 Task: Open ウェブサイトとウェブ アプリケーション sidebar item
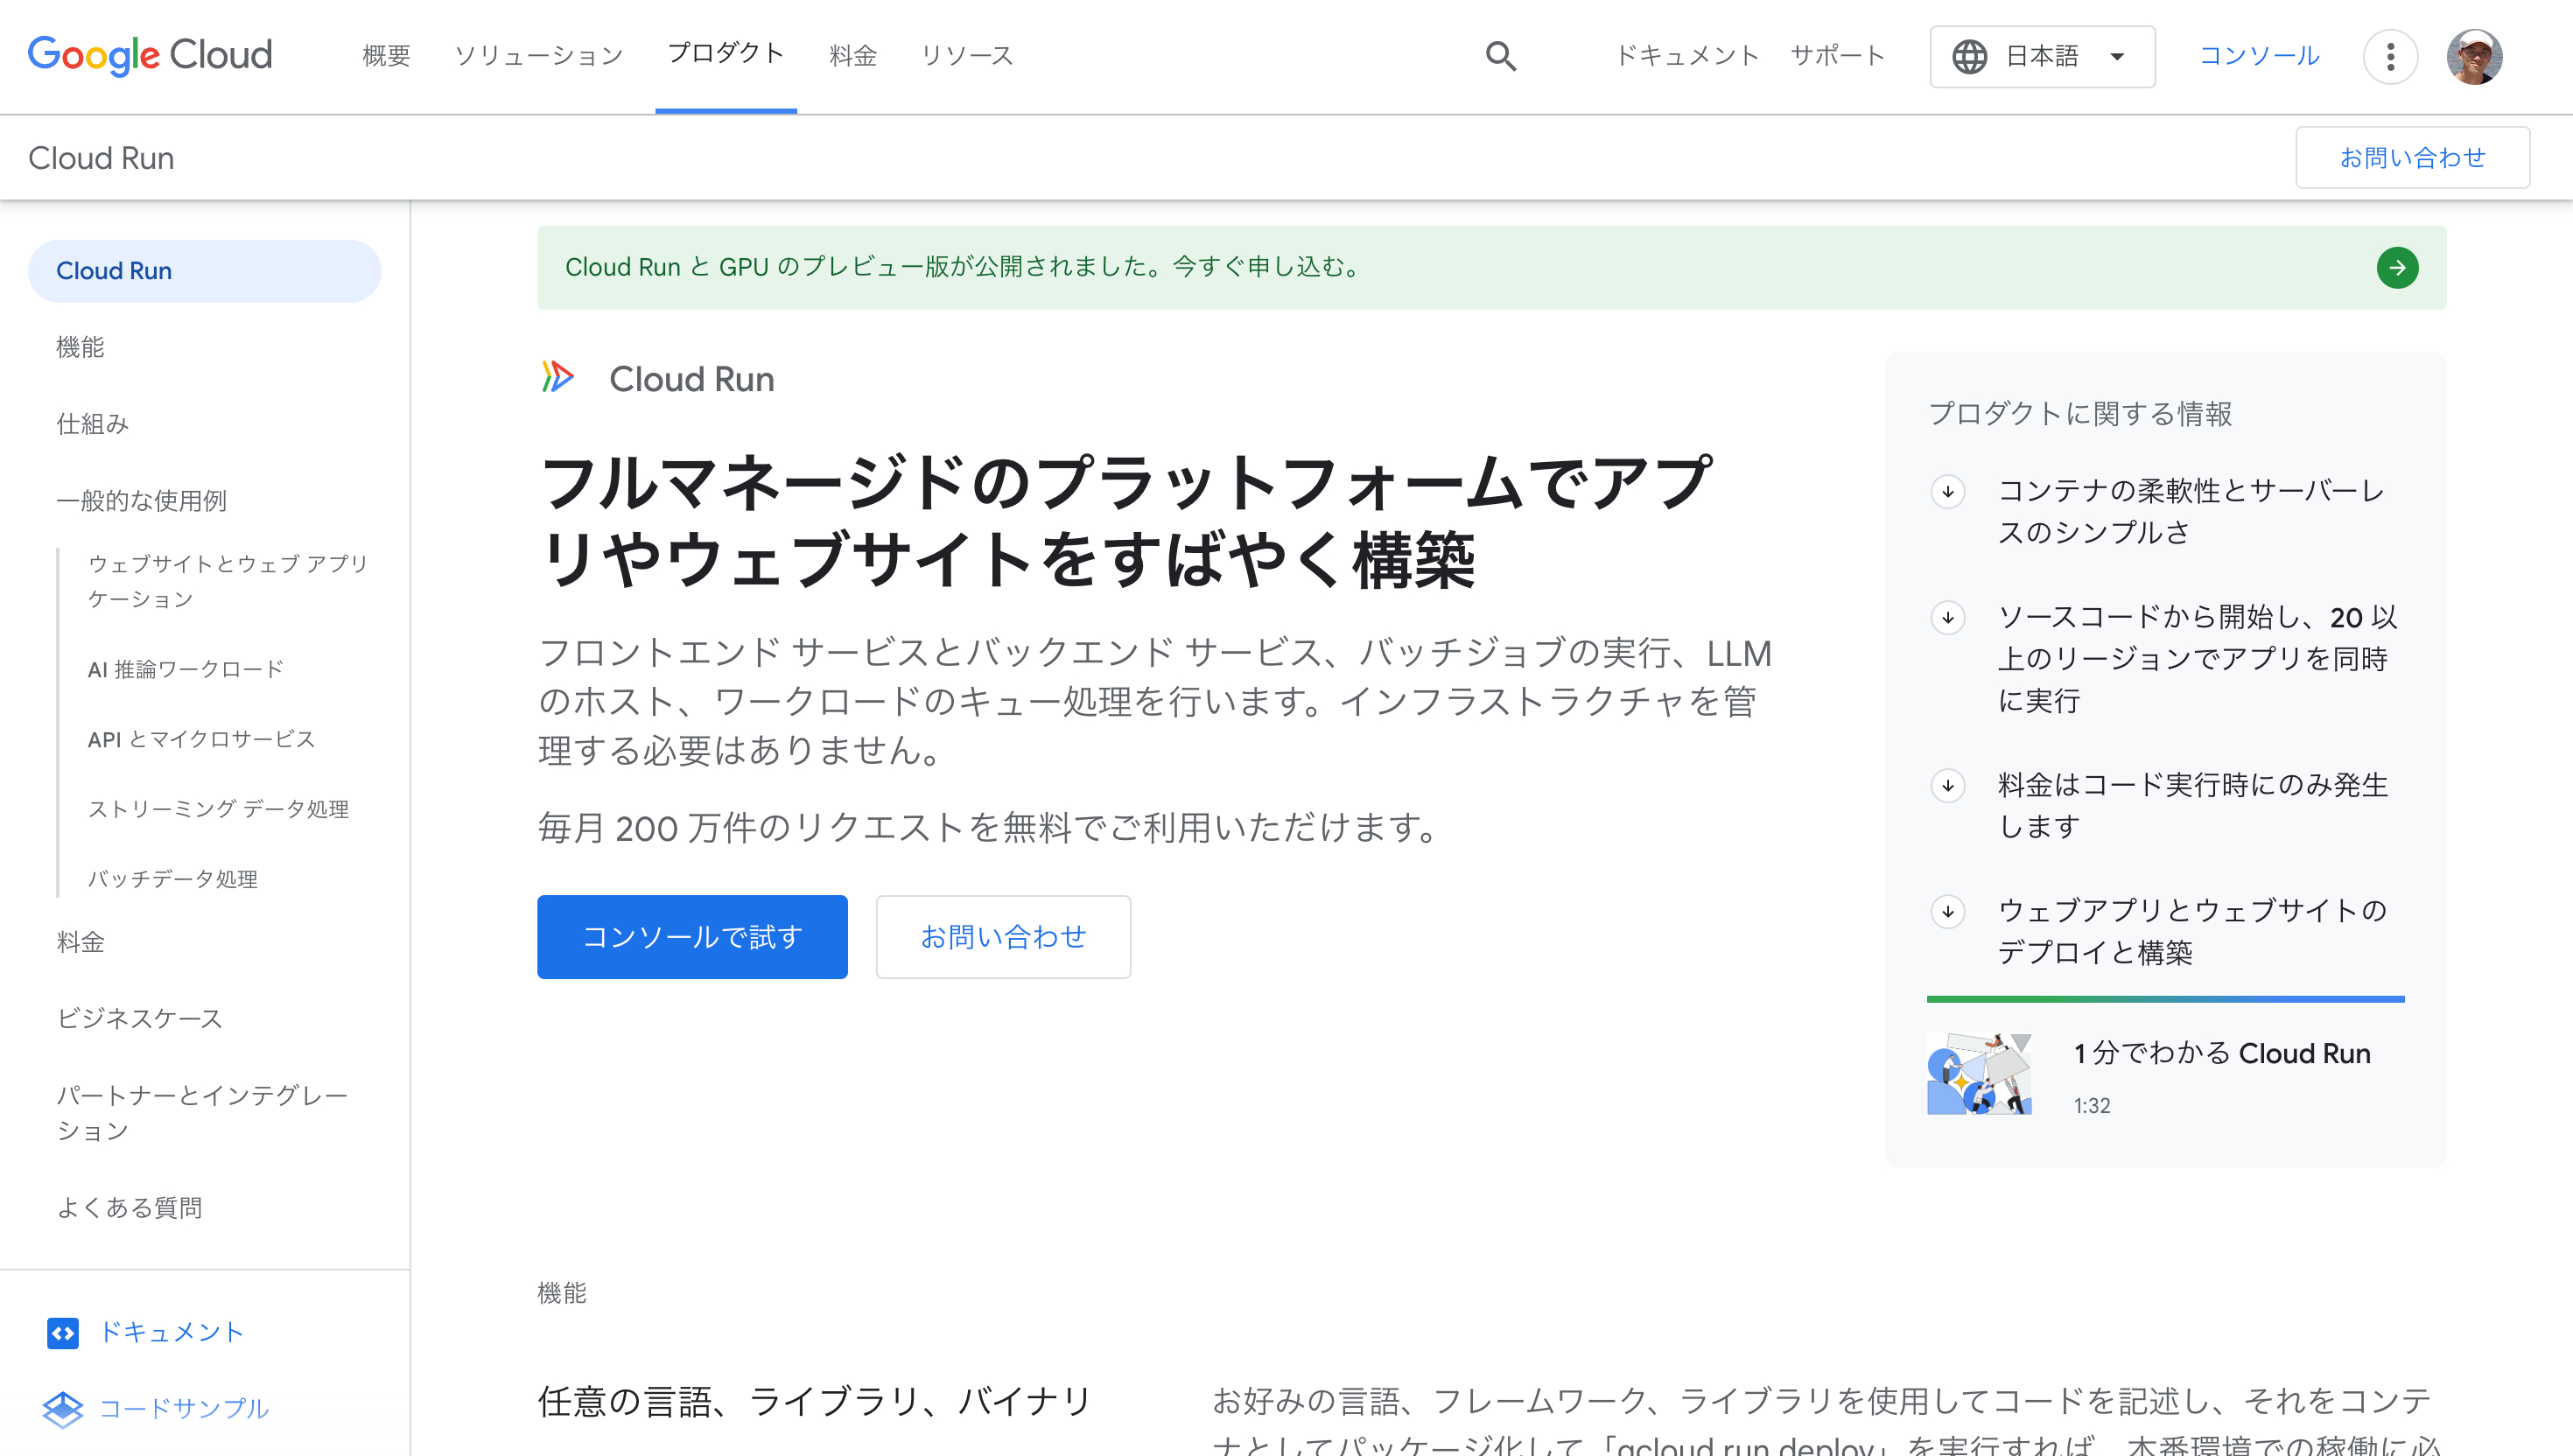click(x=228, y=581)
